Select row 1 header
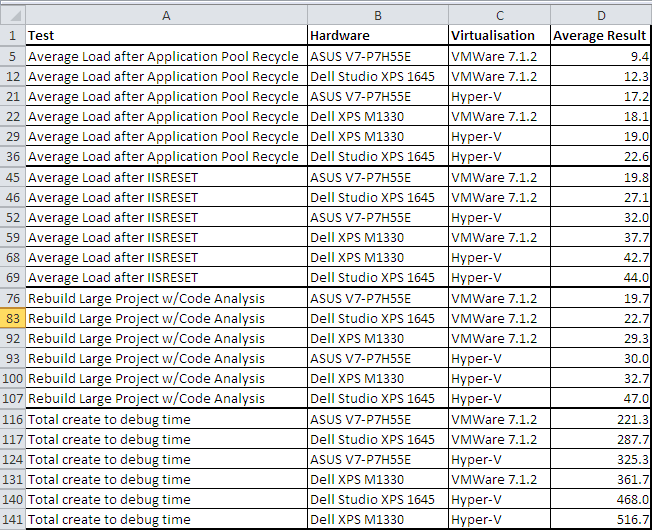 [x=12, y=35]
